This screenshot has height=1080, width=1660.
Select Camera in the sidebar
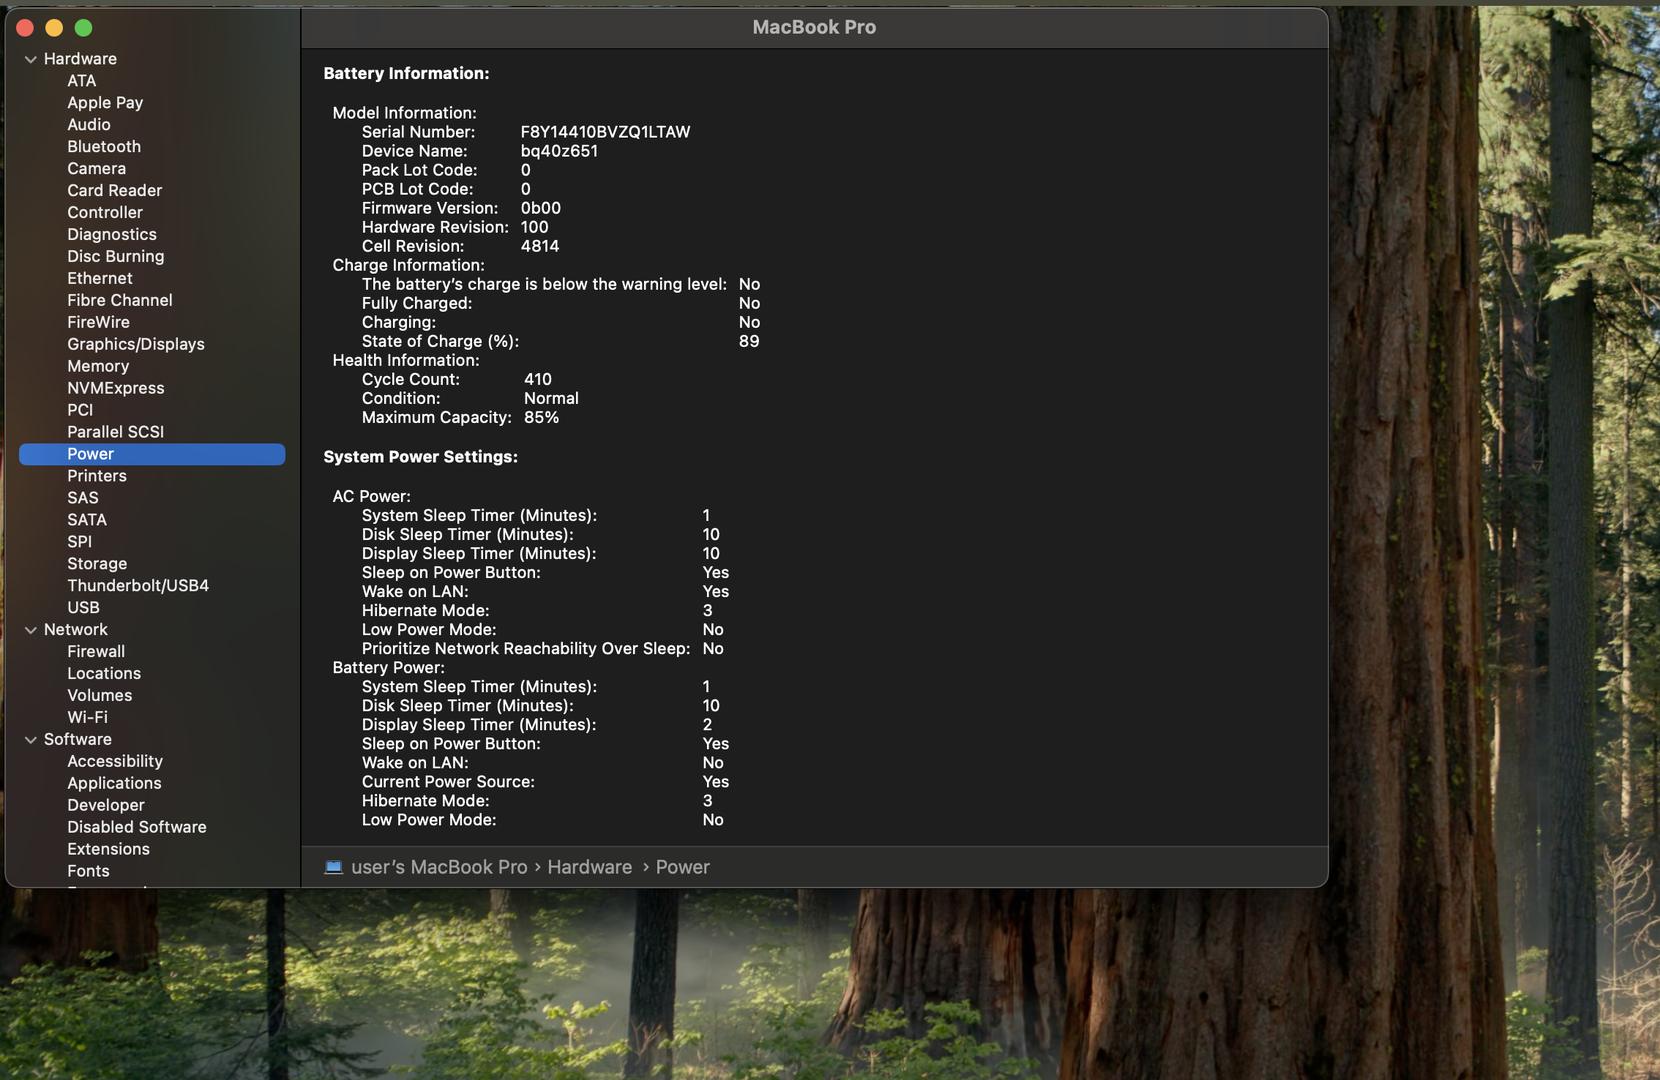[x=97, y=169]
